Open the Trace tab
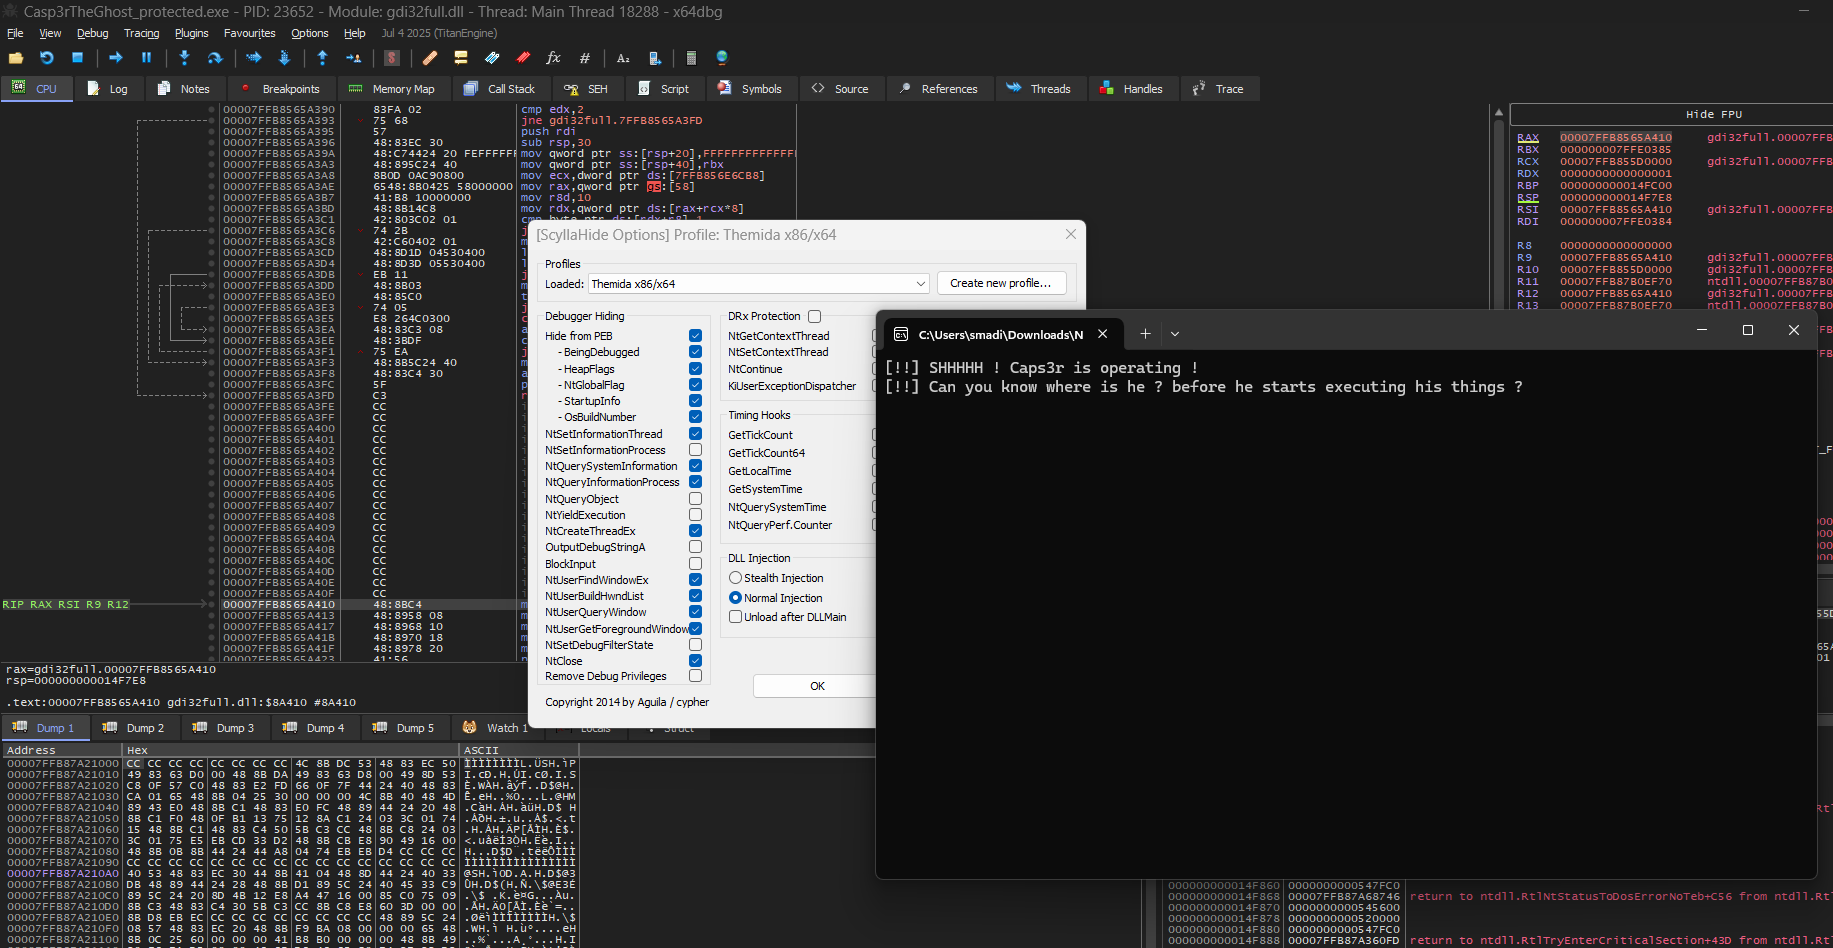Screen dimensions: 1833x948 tap(1218, 89)
